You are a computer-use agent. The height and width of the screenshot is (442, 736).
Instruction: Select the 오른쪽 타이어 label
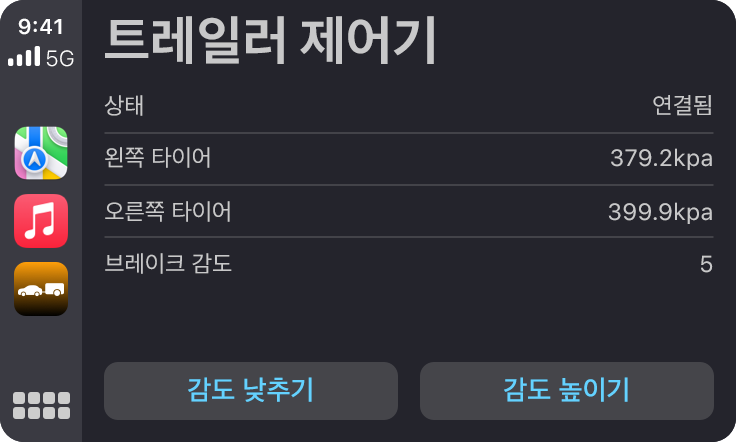[x=168, y=211]
